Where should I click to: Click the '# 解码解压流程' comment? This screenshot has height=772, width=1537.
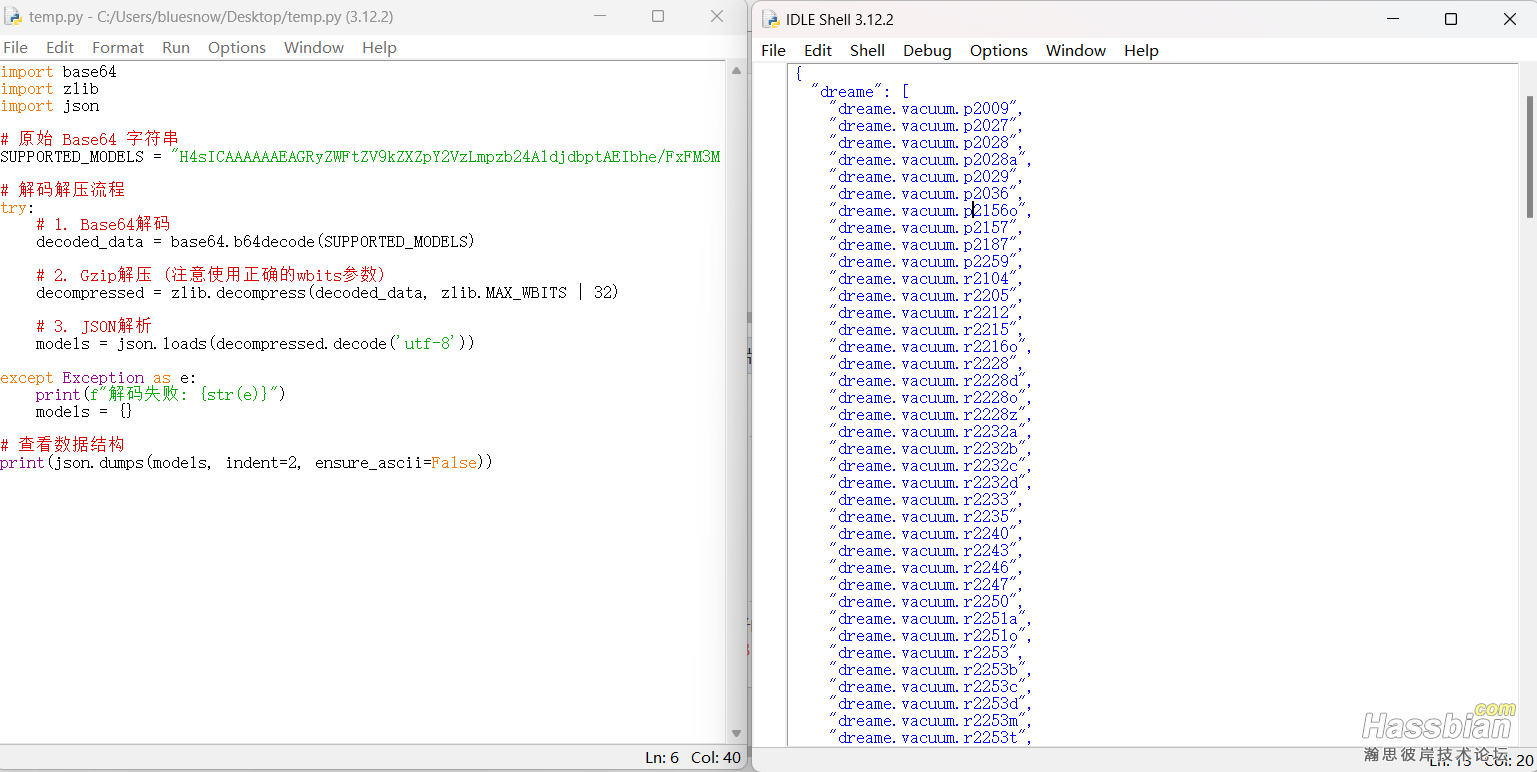pyautogui.click(x=62, y=190)
